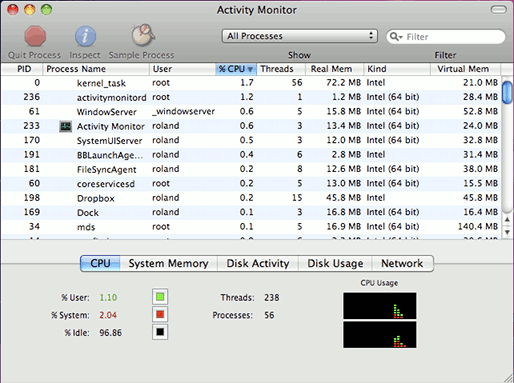The width and height of the screenshot is (514, 383).
Task: Select the Dock process row
Action: (x=251, y=212)
